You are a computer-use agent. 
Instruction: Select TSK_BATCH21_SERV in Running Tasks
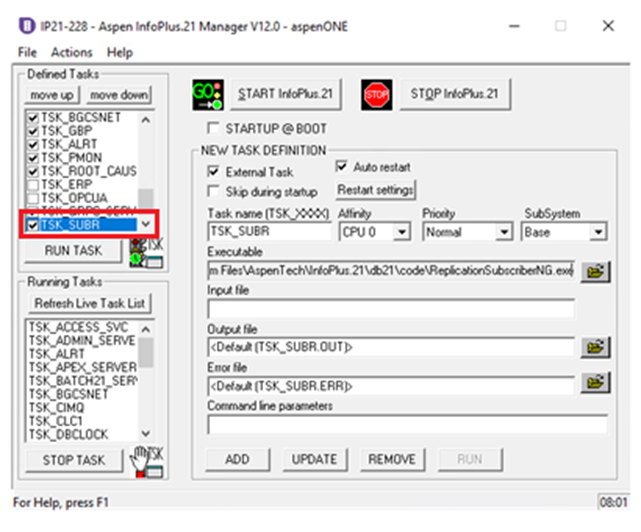(83, 381)
